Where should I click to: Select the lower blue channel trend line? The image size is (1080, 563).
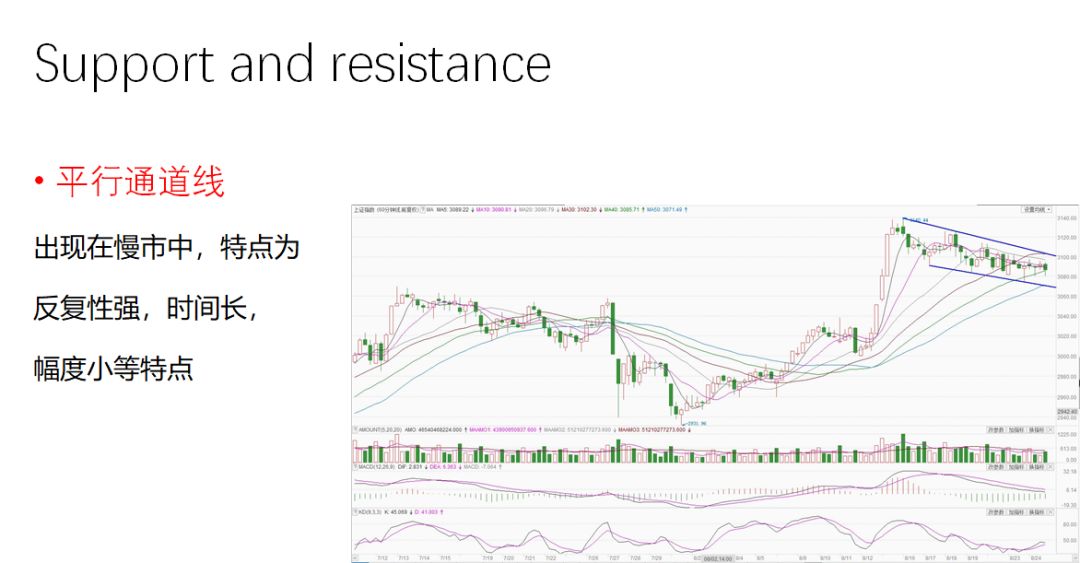992,276
